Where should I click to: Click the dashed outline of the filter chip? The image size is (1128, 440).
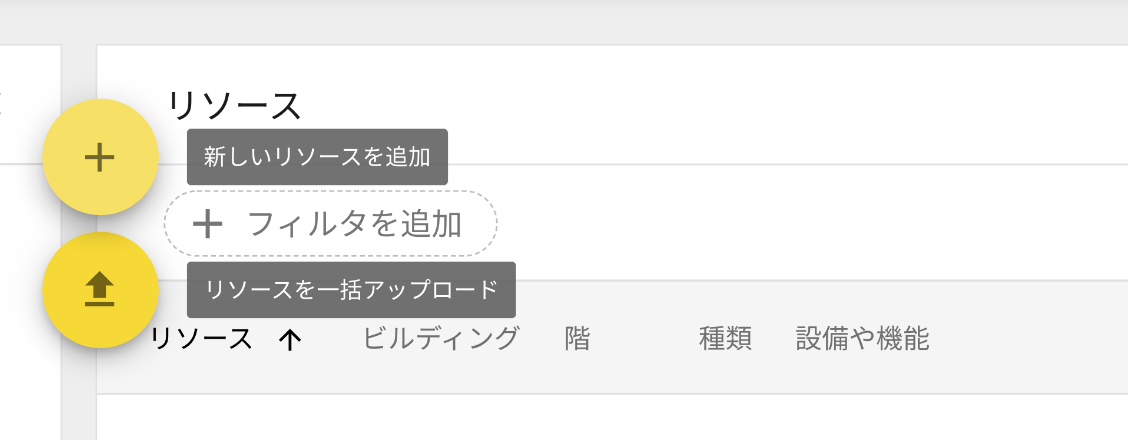click(330, 191)
